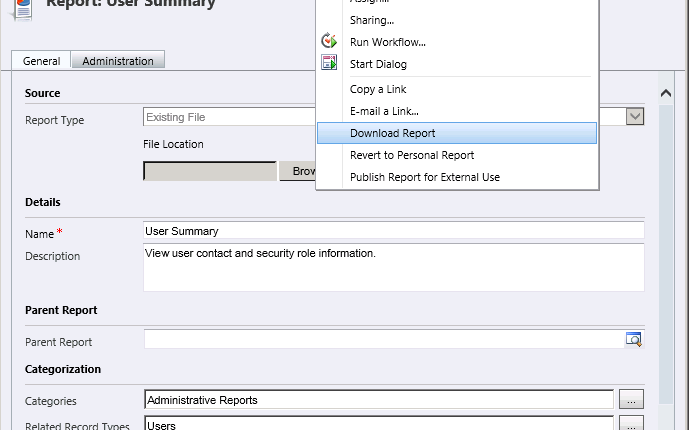Image resolution: width=689 pixels, height=430 pixels.
Task: Choose Publish Report for External Use
Action: (424, 177)
